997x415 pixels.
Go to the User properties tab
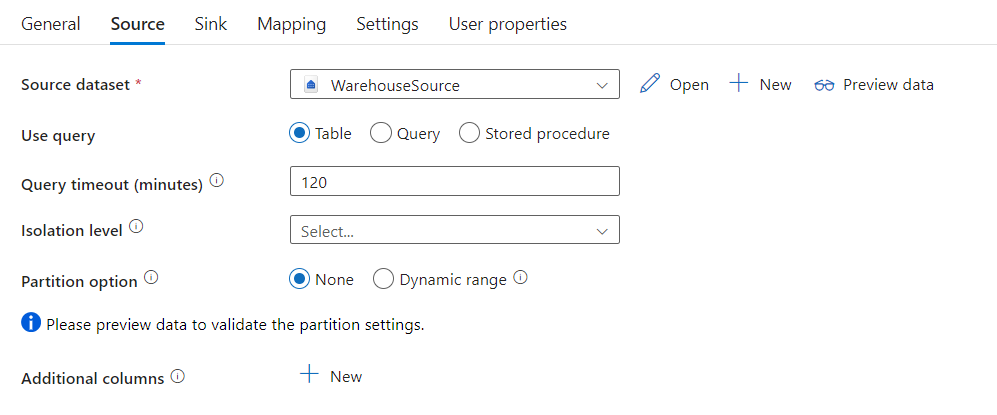[x=507, y=24]
